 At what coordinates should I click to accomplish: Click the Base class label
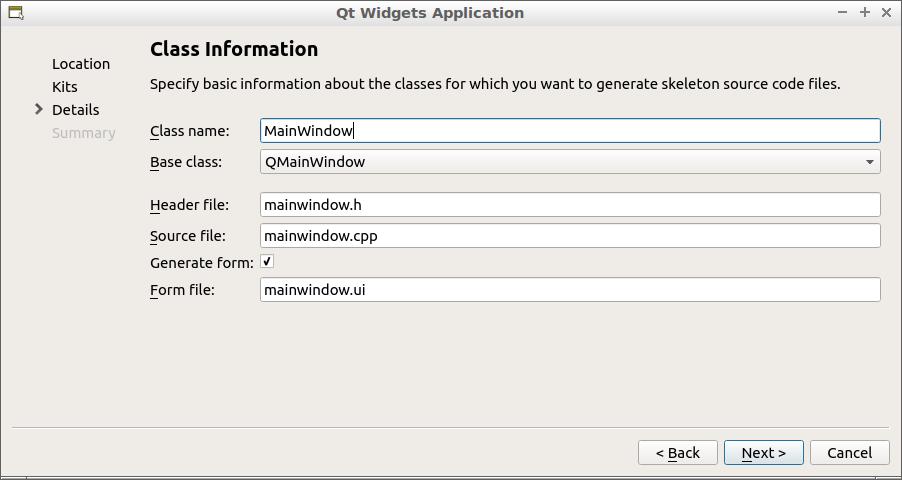tap(186, 162)
